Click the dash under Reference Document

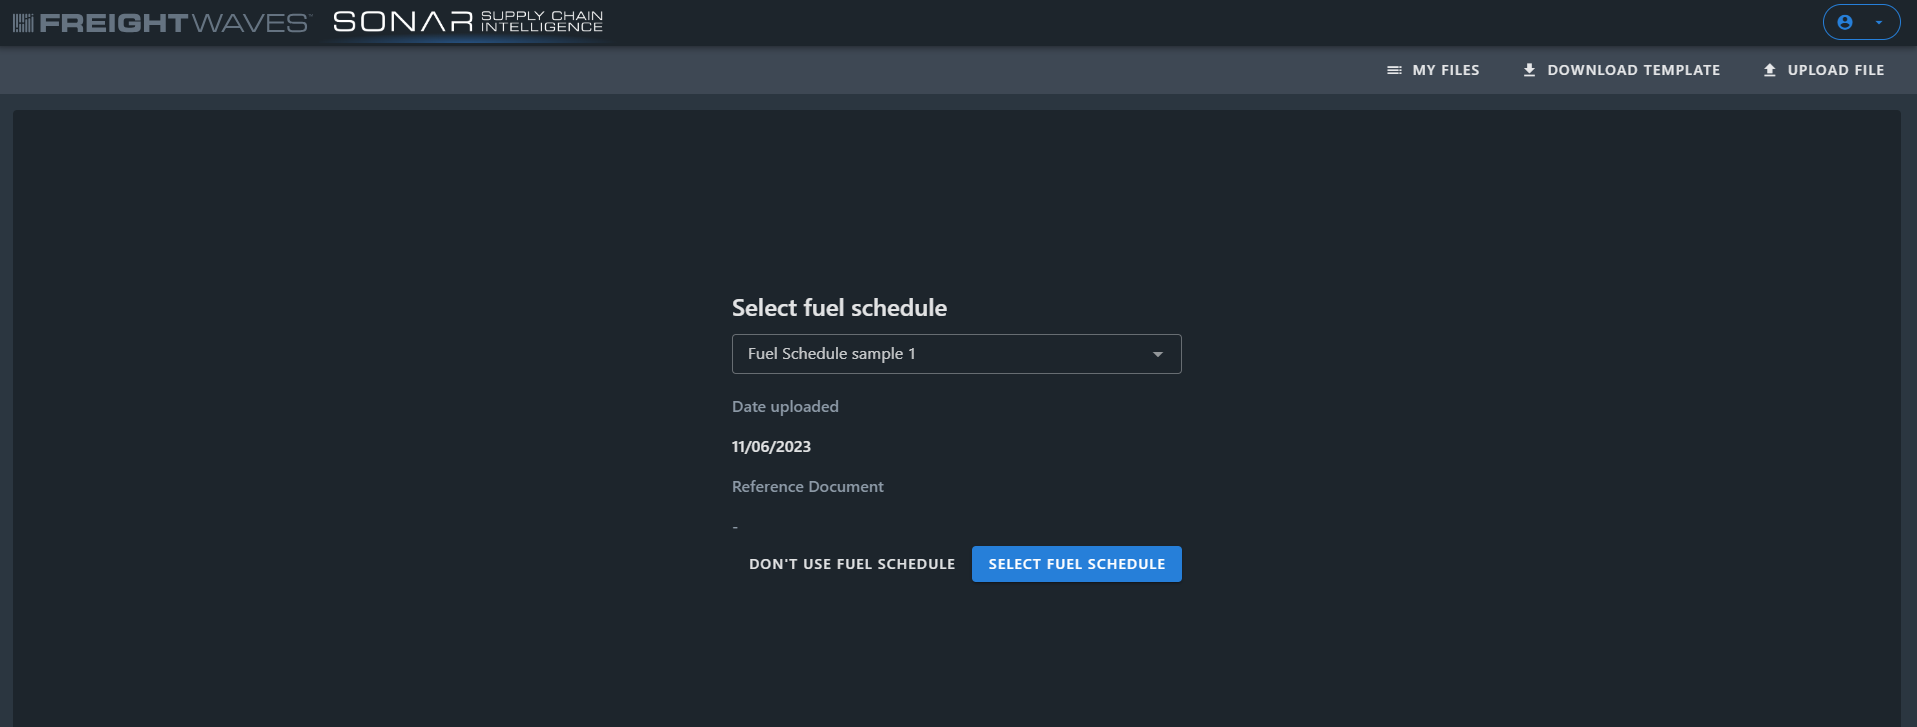(735, 527)
